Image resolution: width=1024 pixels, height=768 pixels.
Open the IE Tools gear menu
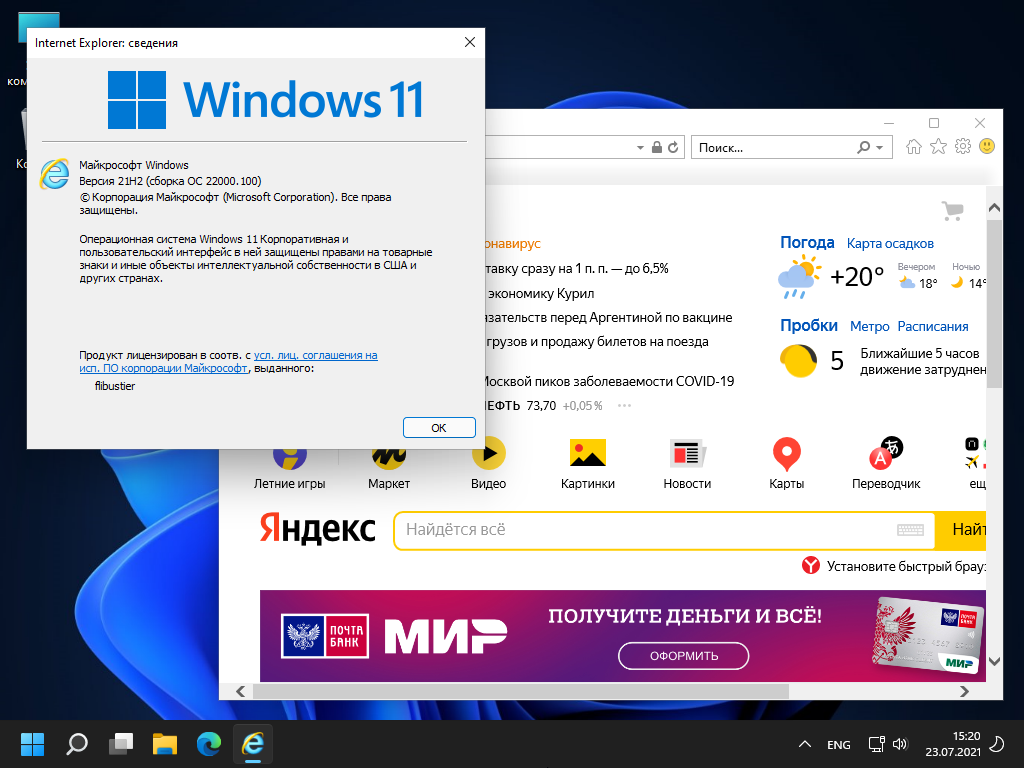click(963, 147)
